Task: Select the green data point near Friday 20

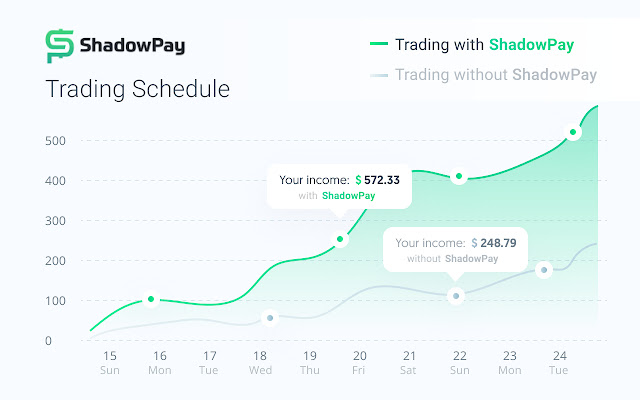Action: [x=340, y=239]
